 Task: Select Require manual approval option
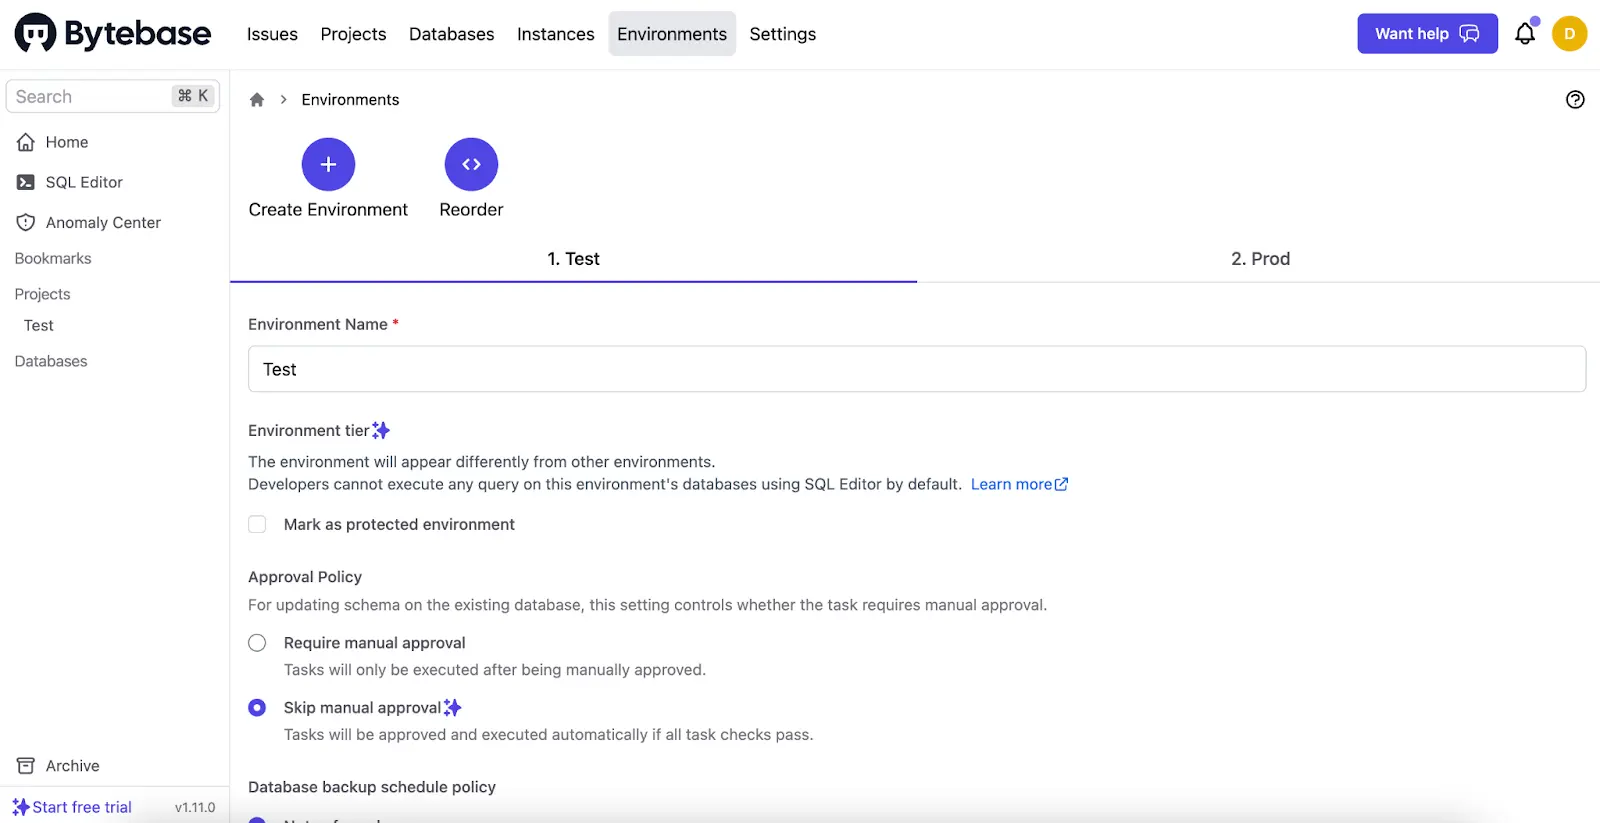coord(257,643)
